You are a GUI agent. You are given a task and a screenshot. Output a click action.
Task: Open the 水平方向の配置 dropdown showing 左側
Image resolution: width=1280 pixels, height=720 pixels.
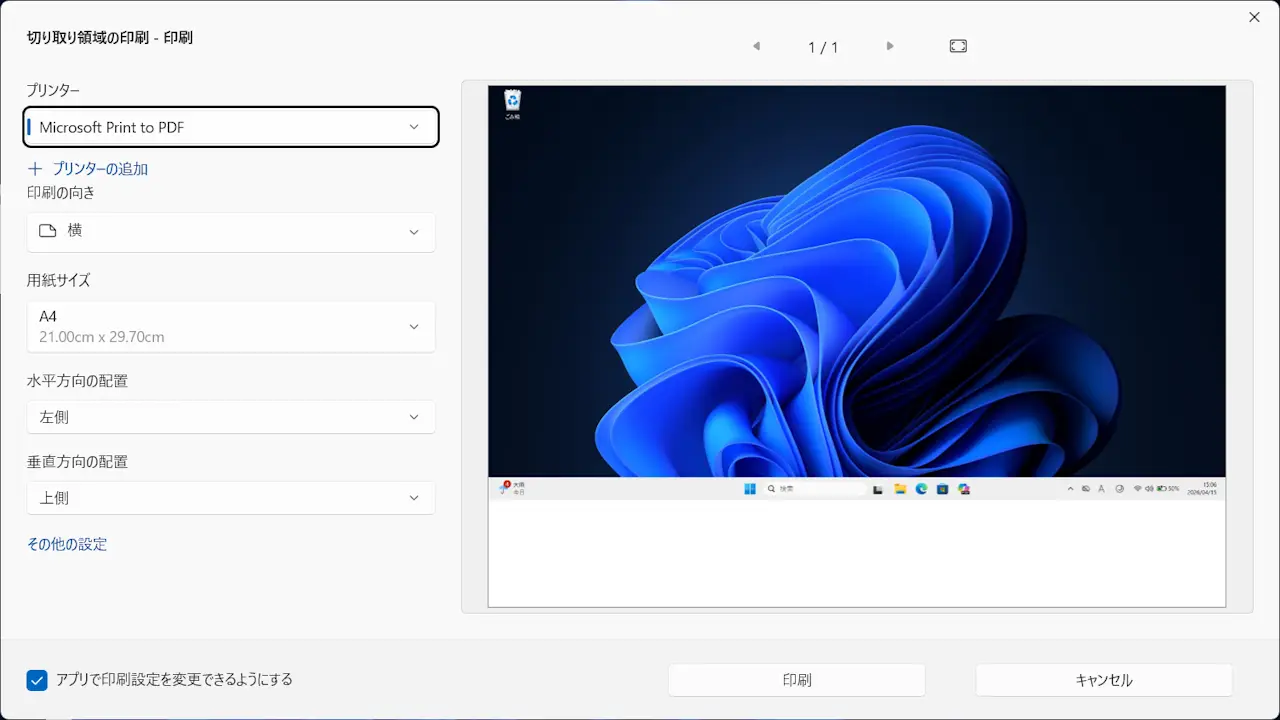click(x=231, y=417)
